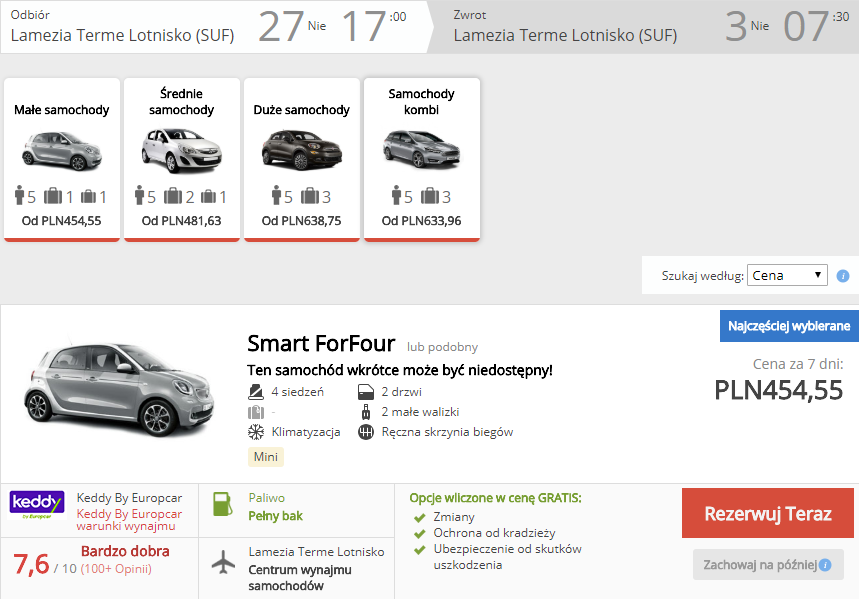The height and width of the screenshot is (599, 859).
Task: Click the Rezerwuj Teraz button
Action: [x=768, y=514]
